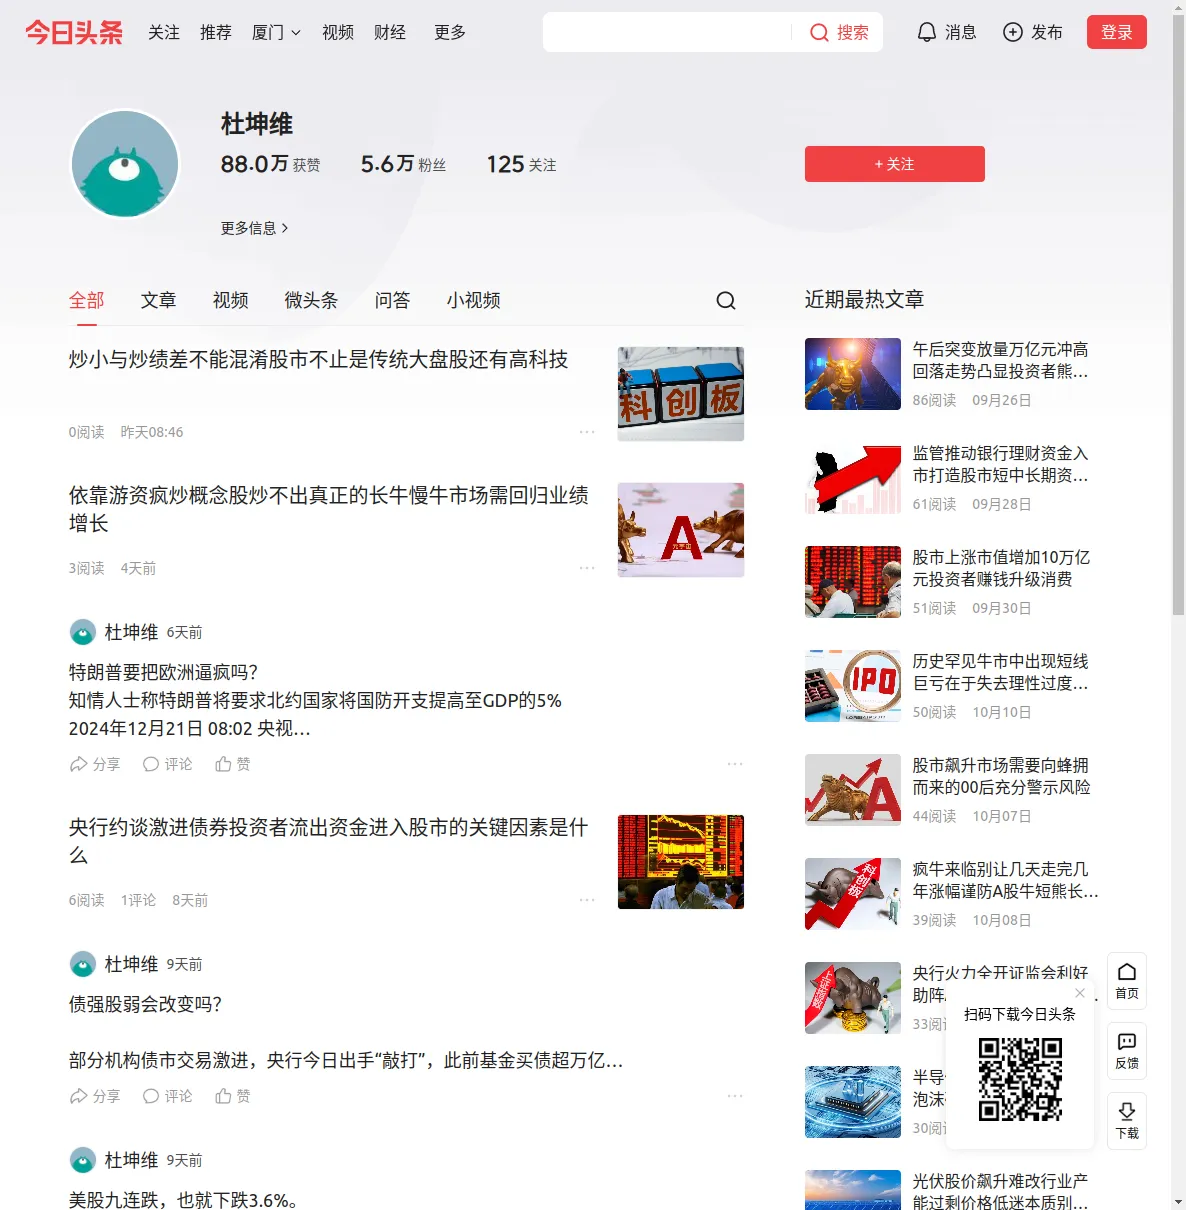Viewport: 1186px width, 1210px height.
Task: Click the search magnifier 搜索 button
Action: [839, 32]
